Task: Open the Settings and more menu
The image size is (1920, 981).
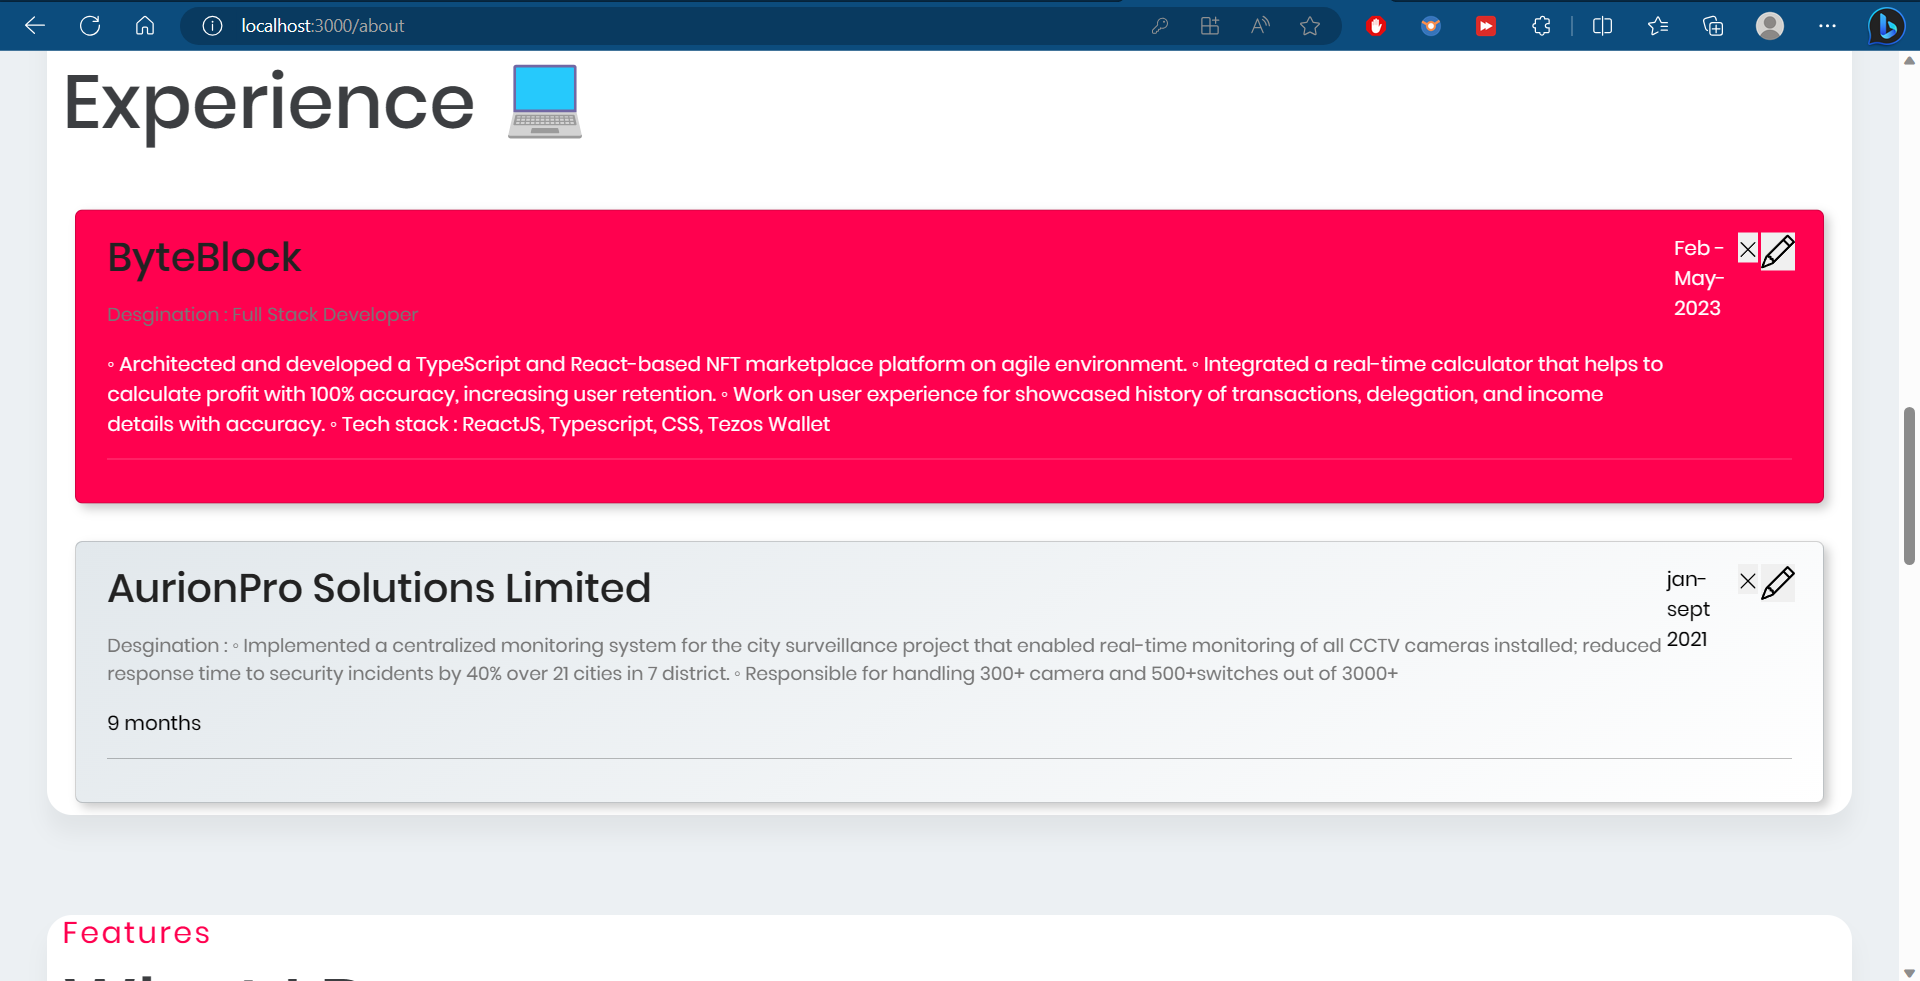Action: click(1829, 26)
